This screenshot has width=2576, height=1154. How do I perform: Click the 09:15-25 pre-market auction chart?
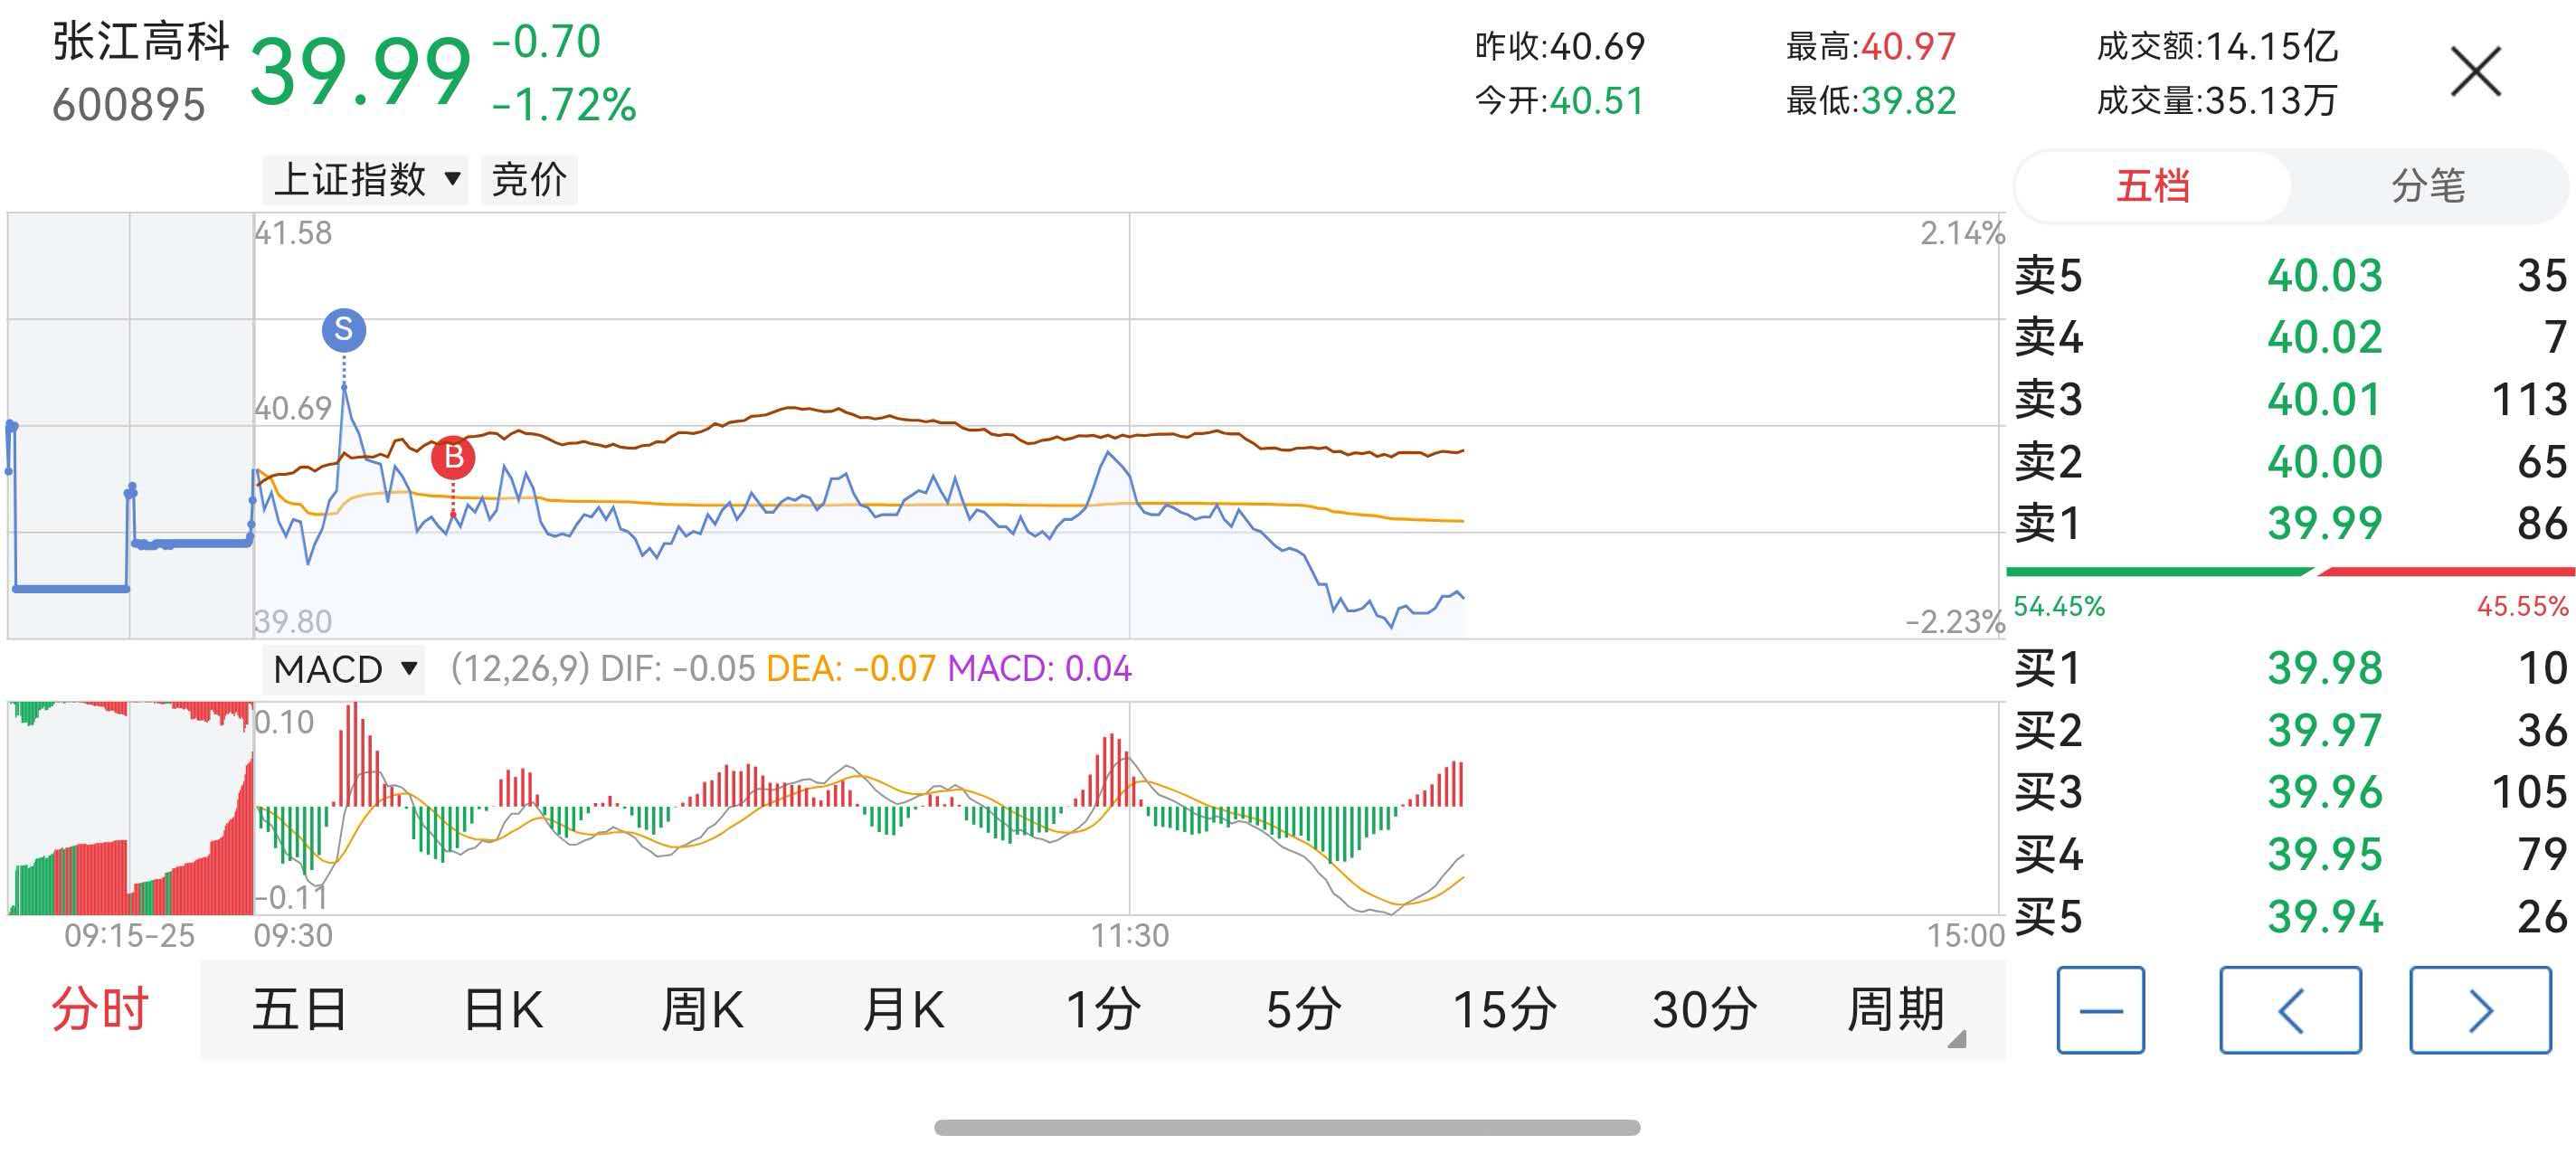[x=130, y=425]
